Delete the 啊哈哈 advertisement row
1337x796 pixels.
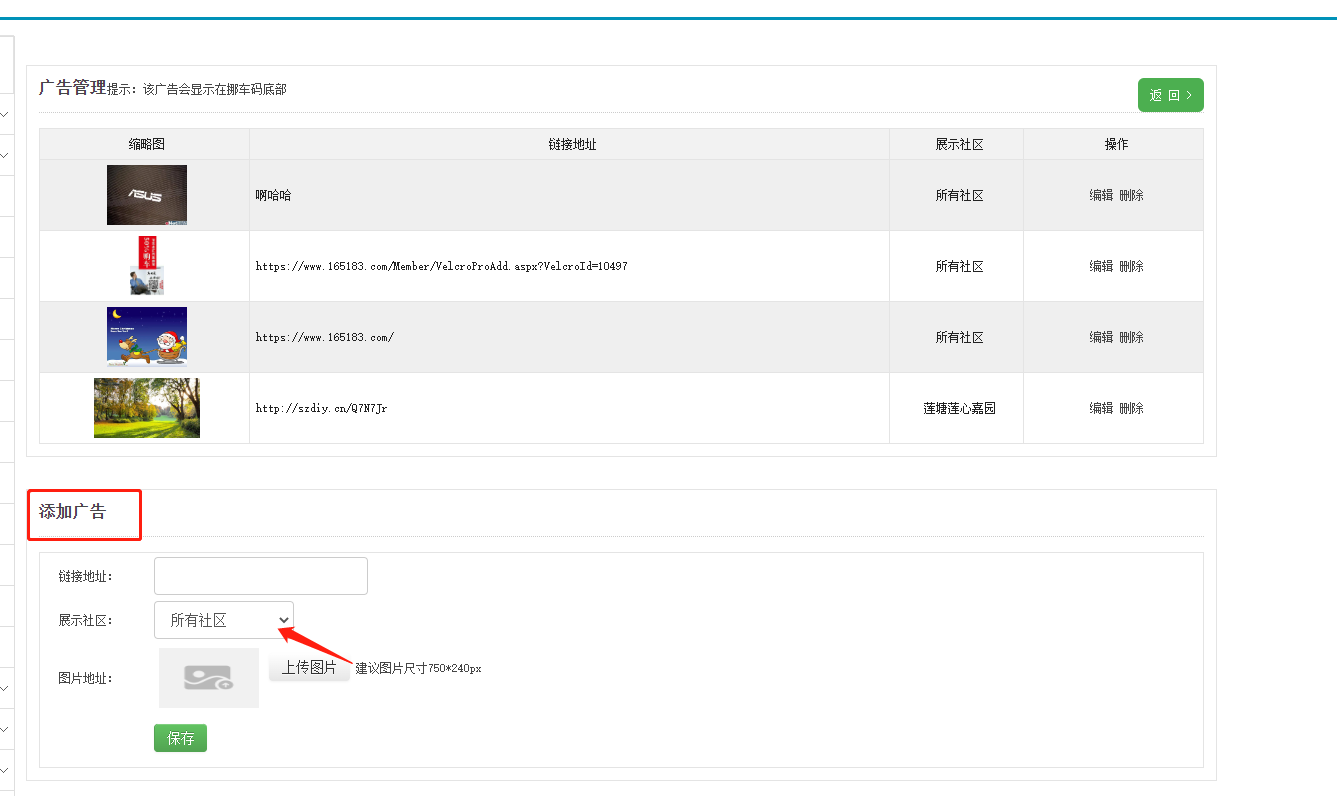1131,196
